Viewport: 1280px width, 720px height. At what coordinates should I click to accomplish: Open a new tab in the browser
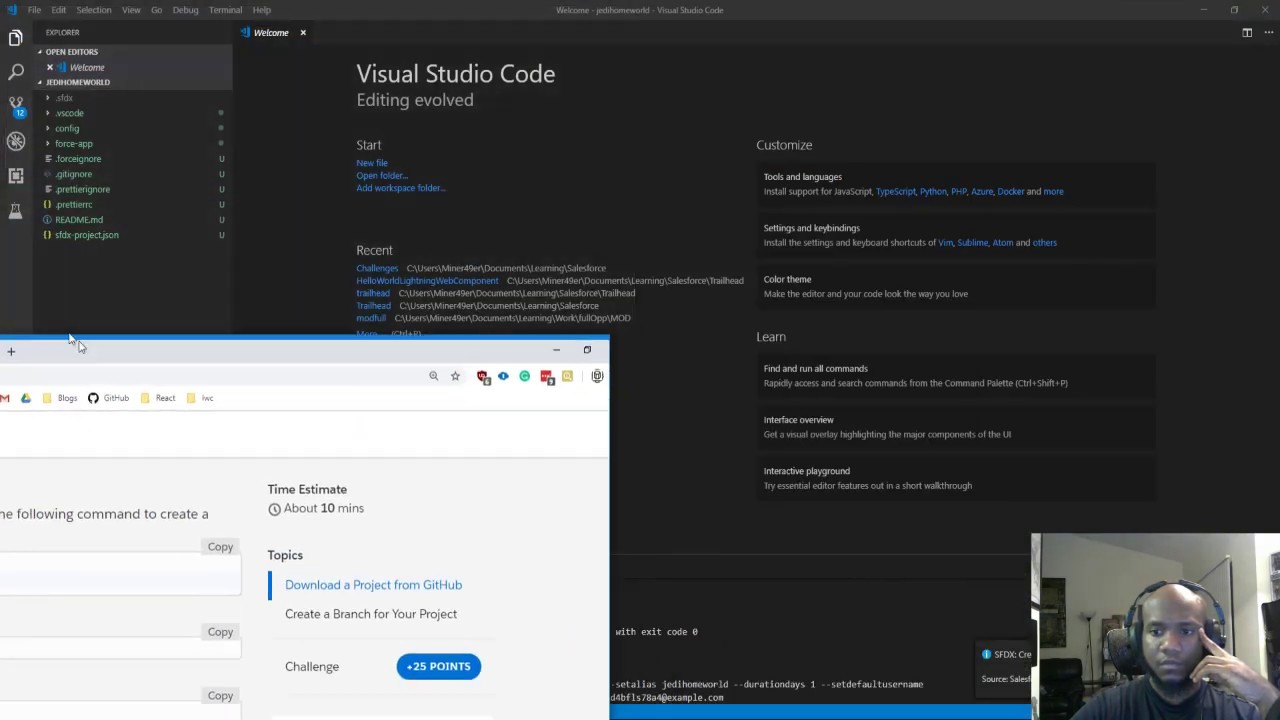(x=11, y=351)
